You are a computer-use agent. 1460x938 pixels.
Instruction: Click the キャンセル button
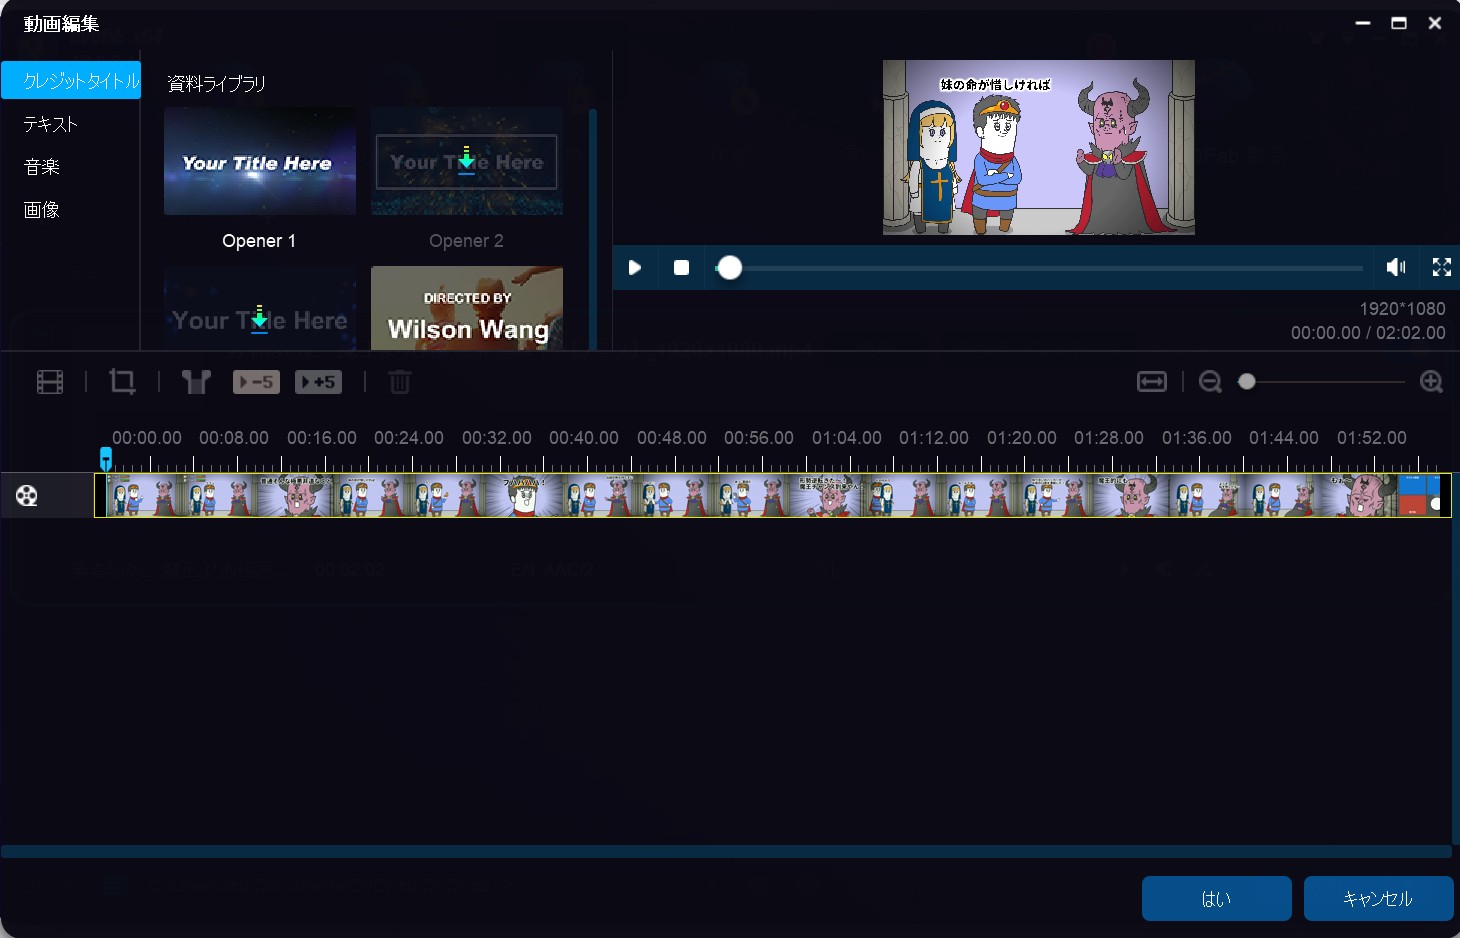(x=1378, y=898)
